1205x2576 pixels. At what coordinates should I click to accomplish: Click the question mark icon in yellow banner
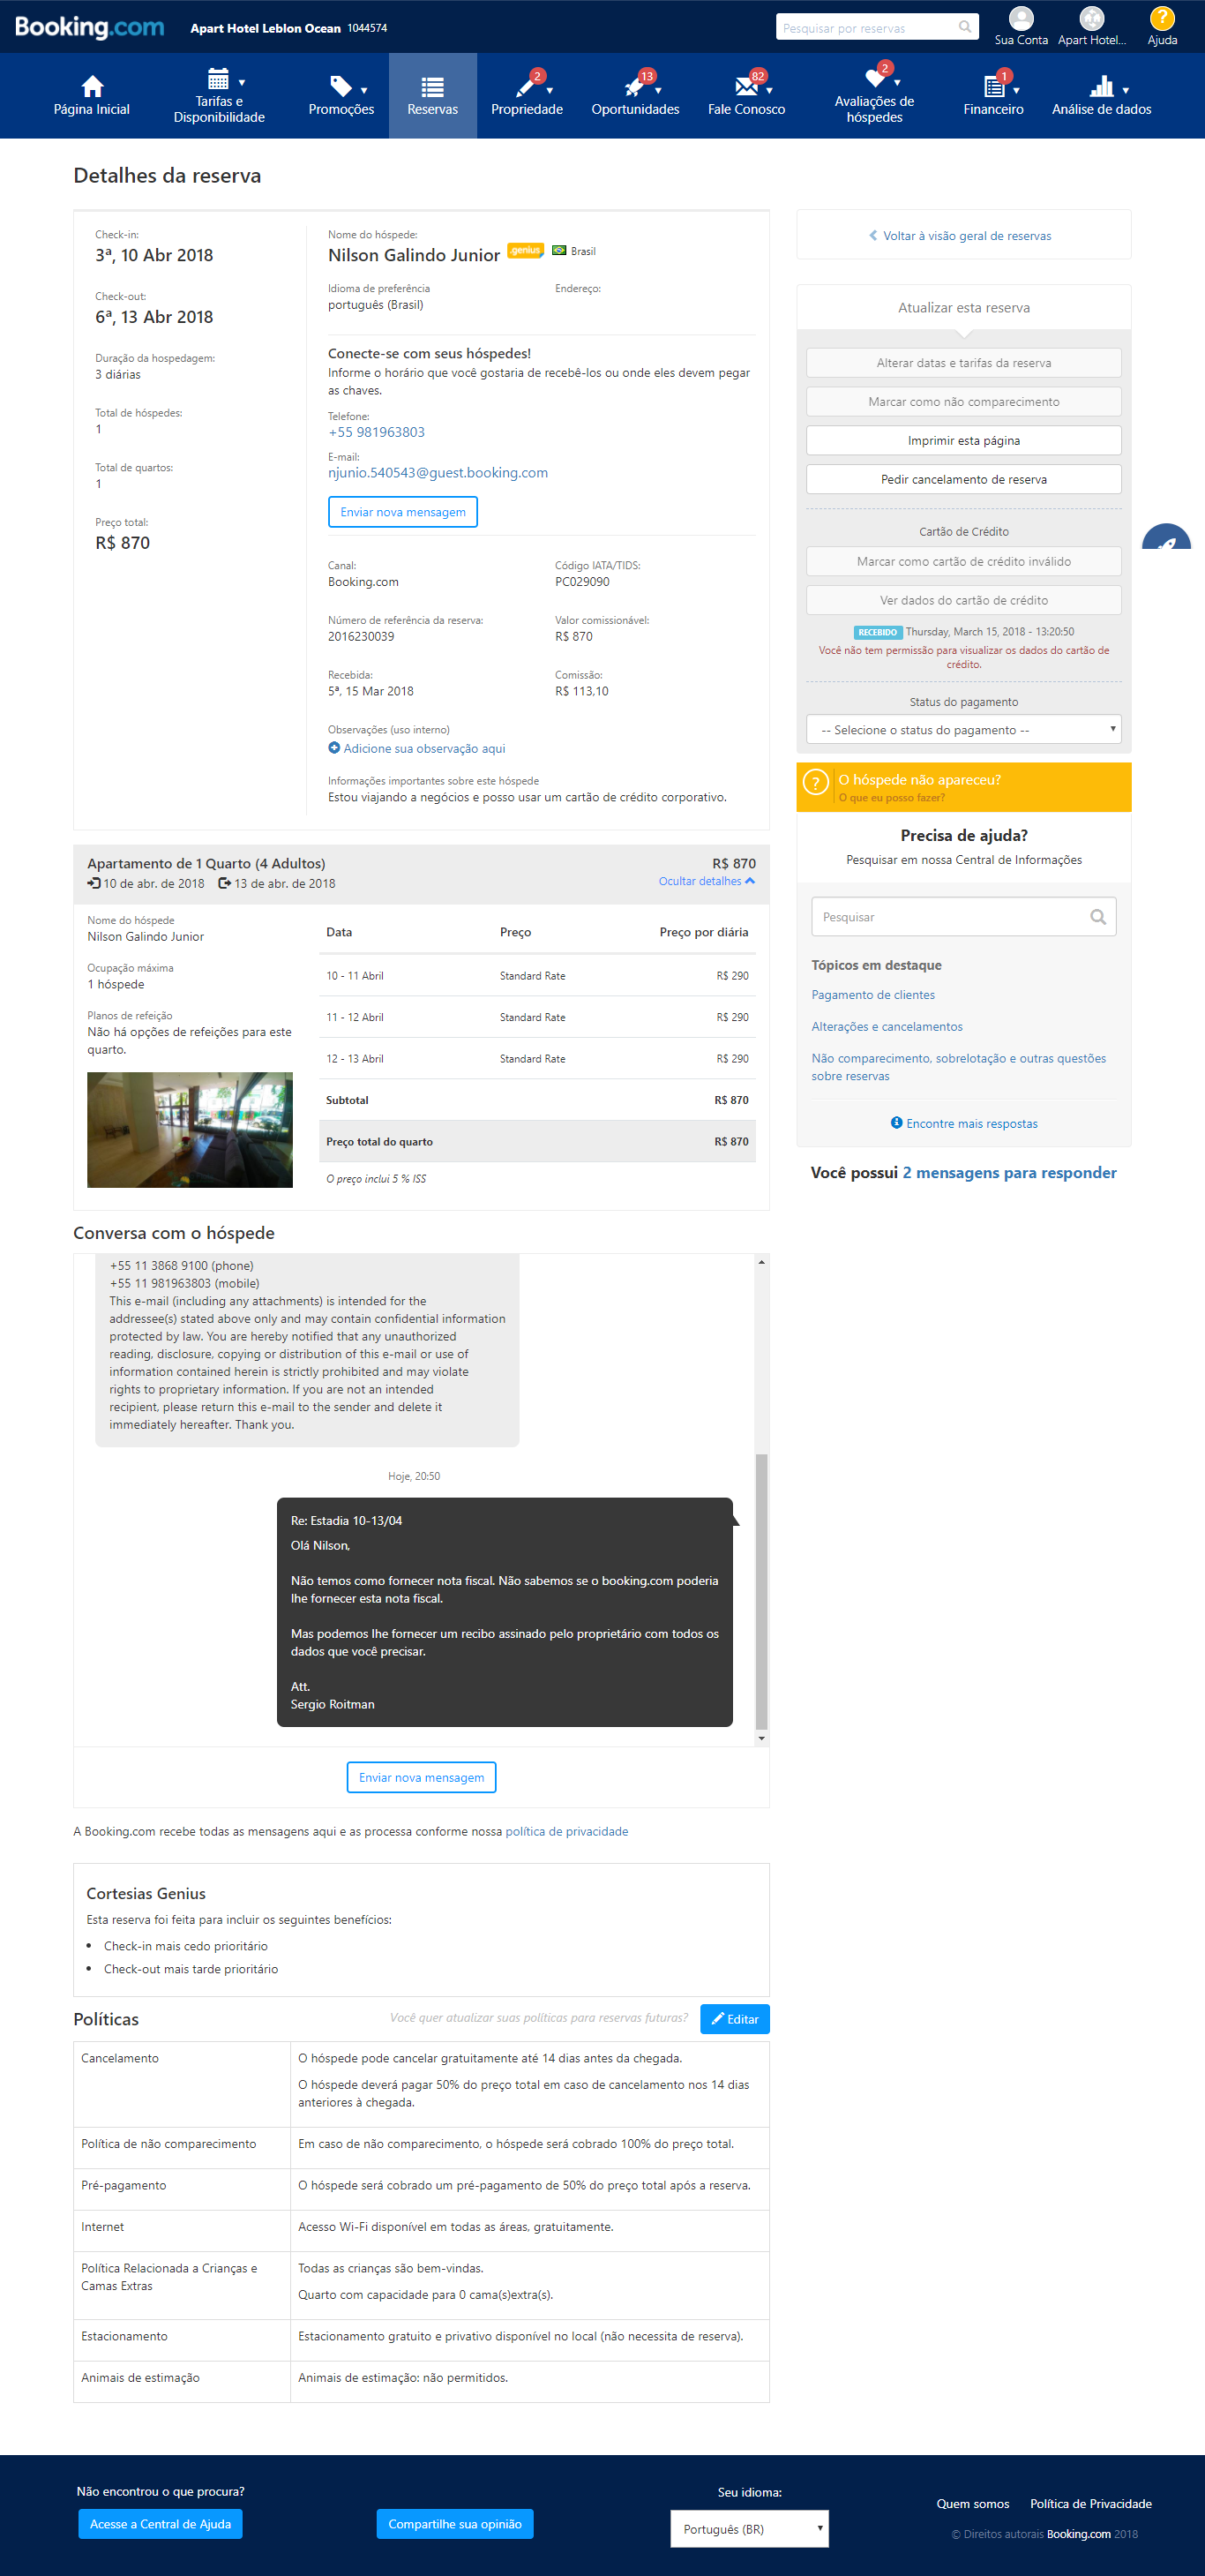(x=816, y=782)
